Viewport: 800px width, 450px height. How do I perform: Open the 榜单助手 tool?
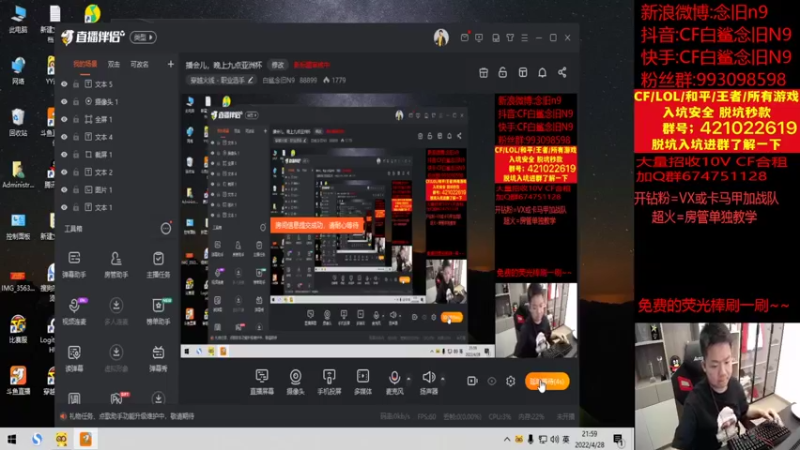coord(158,310)
